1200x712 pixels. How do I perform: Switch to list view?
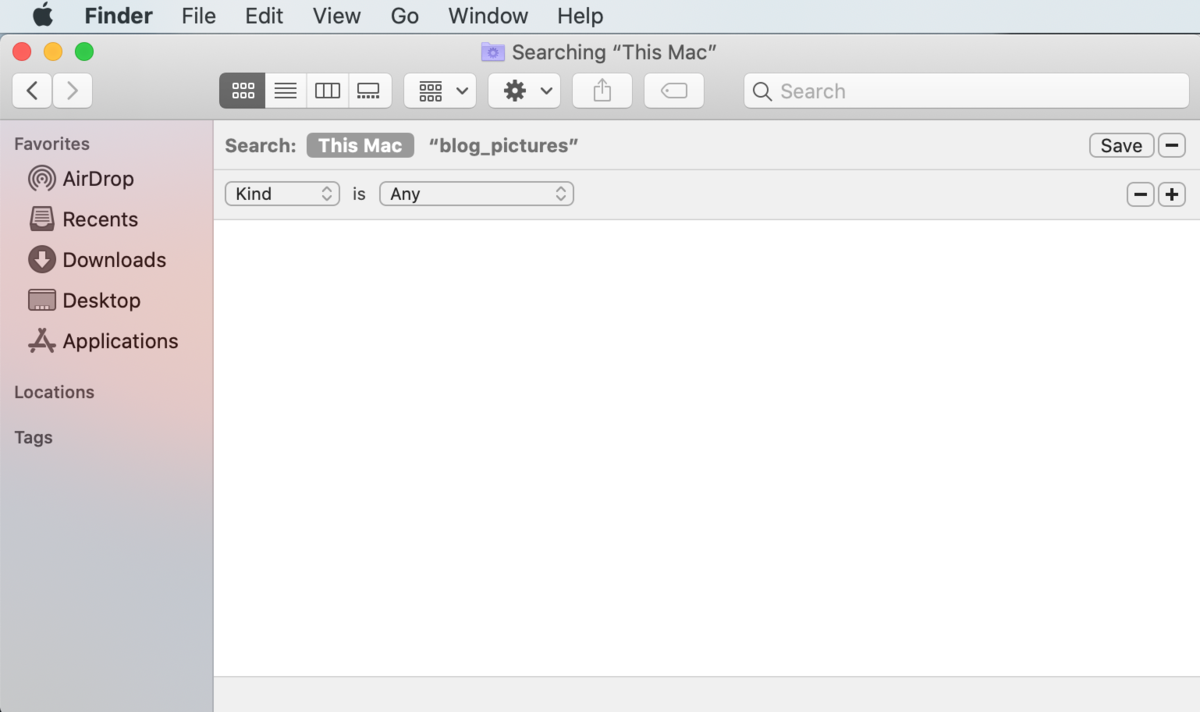click(285, 91)
